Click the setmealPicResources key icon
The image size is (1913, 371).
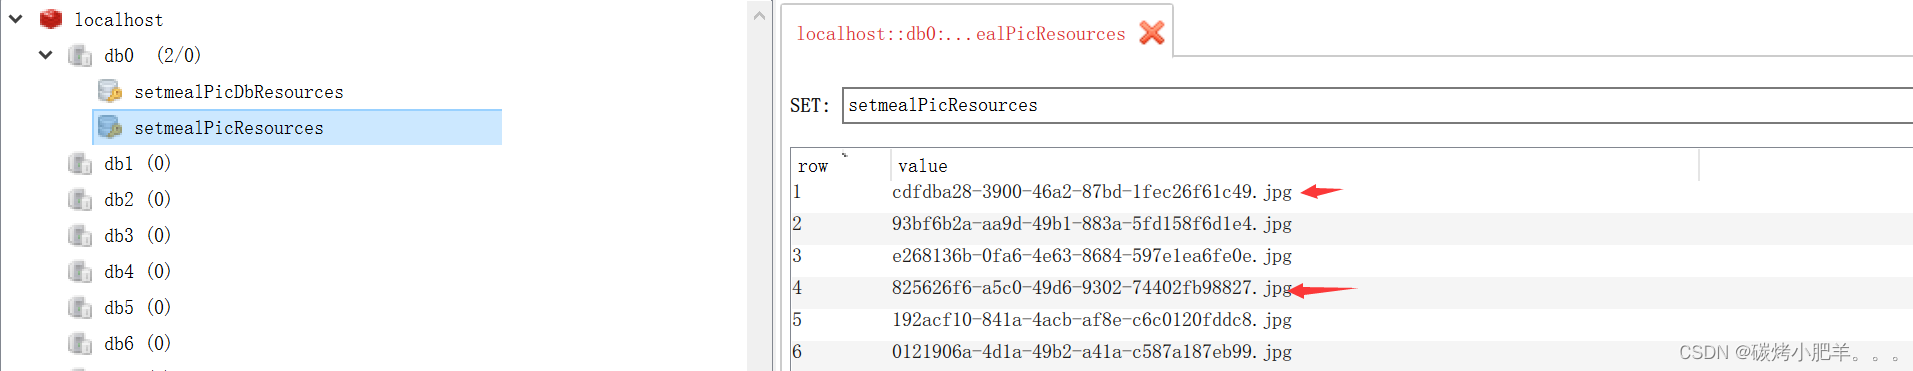click(110, 127)
